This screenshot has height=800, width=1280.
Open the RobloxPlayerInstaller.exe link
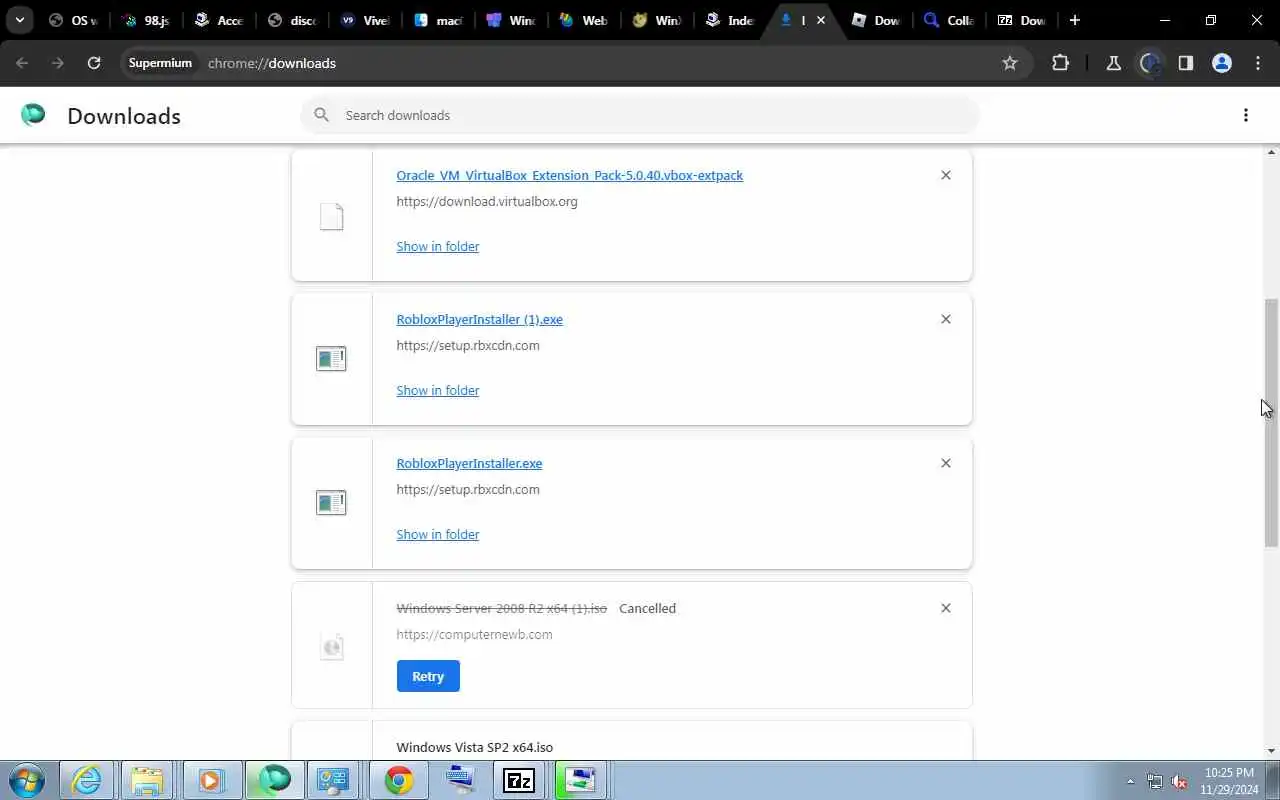pyautogui.click(x=469, y=463)
